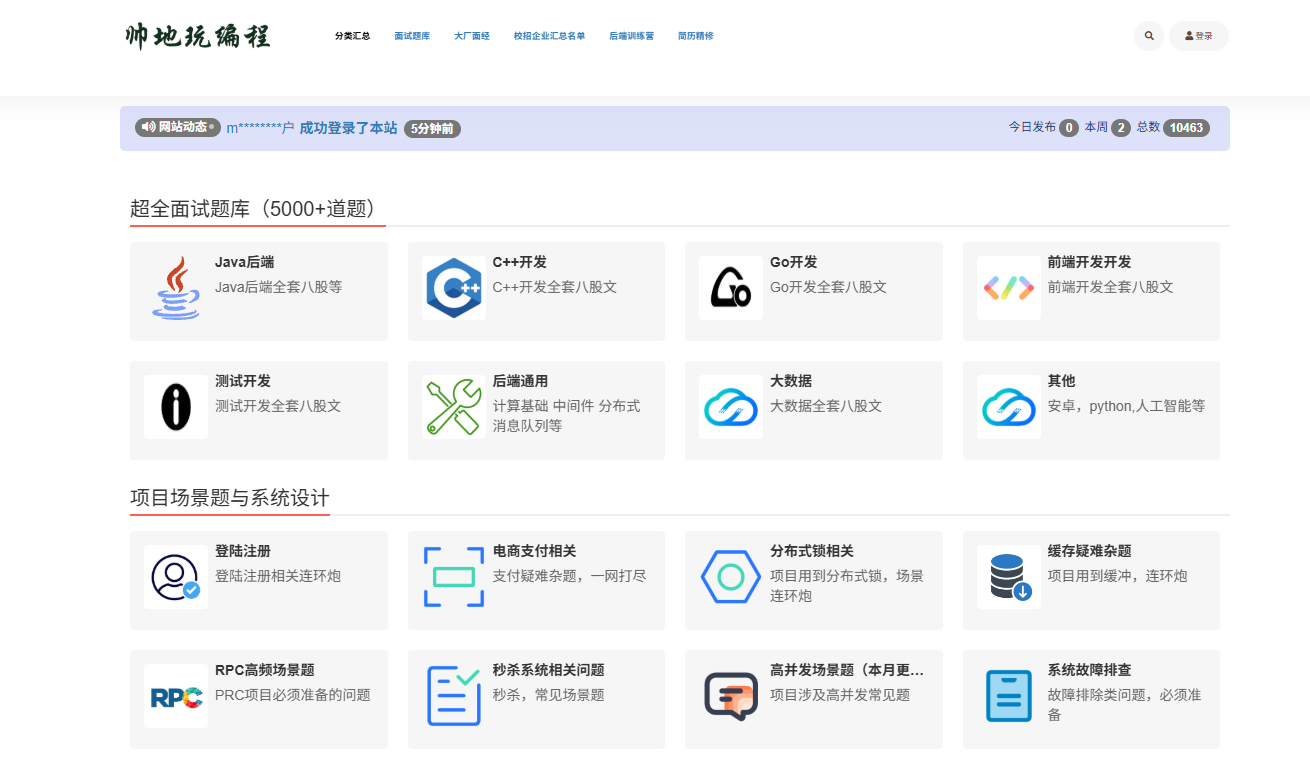Click the RPC logo icon
The width and height of the screenshot is (1310, 776).
coord(176,696)
